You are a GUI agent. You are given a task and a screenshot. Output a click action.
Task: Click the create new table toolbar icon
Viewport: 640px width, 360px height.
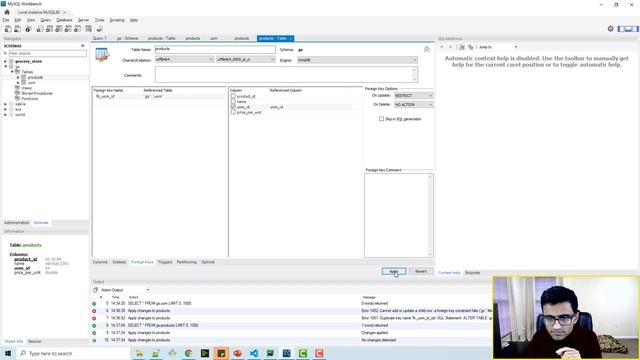tap(49, 29)
